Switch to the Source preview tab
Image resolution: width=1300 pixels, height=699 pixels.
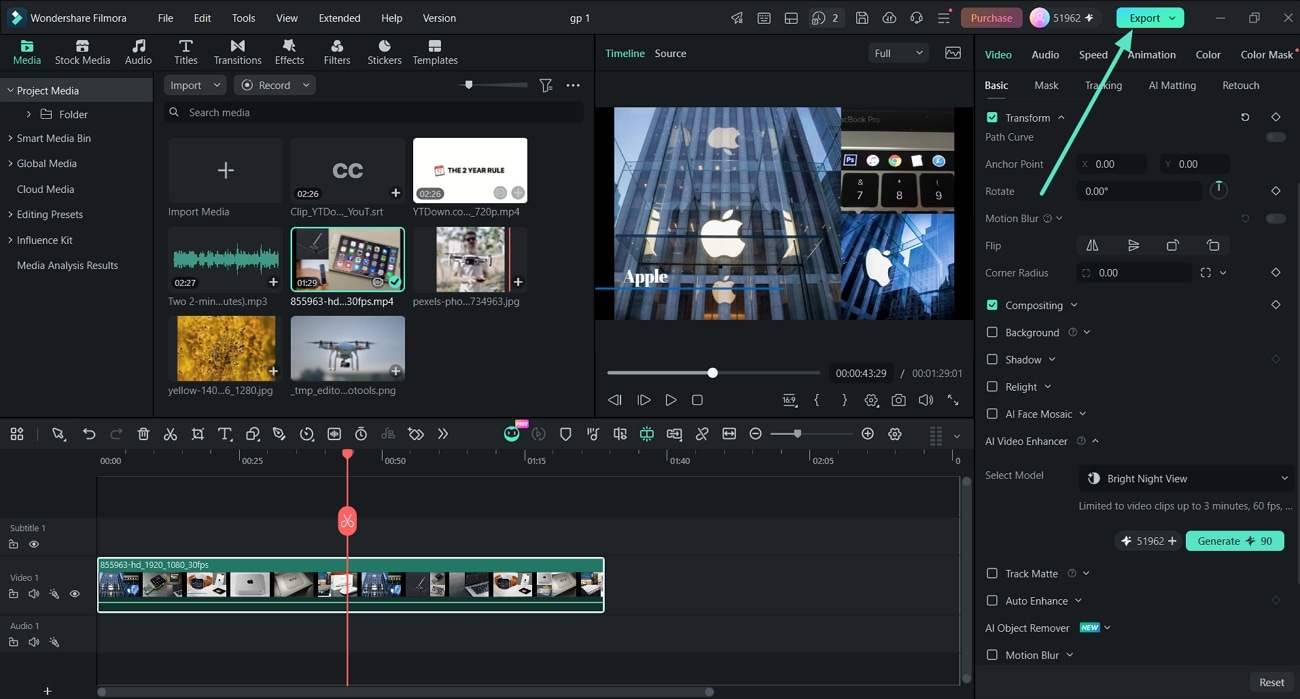pos(670,53)
